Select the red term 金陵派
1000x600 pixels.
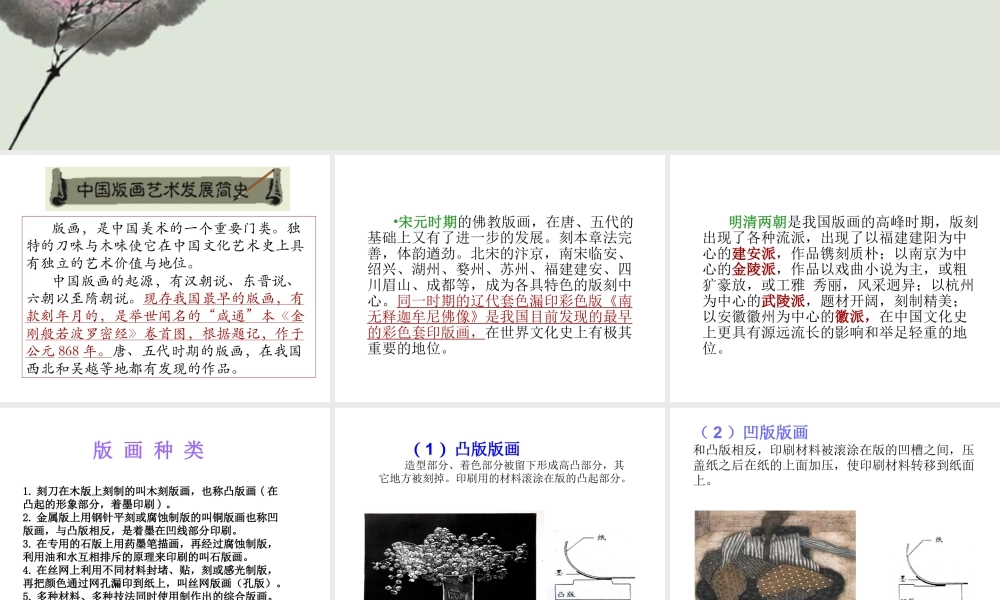753,267
